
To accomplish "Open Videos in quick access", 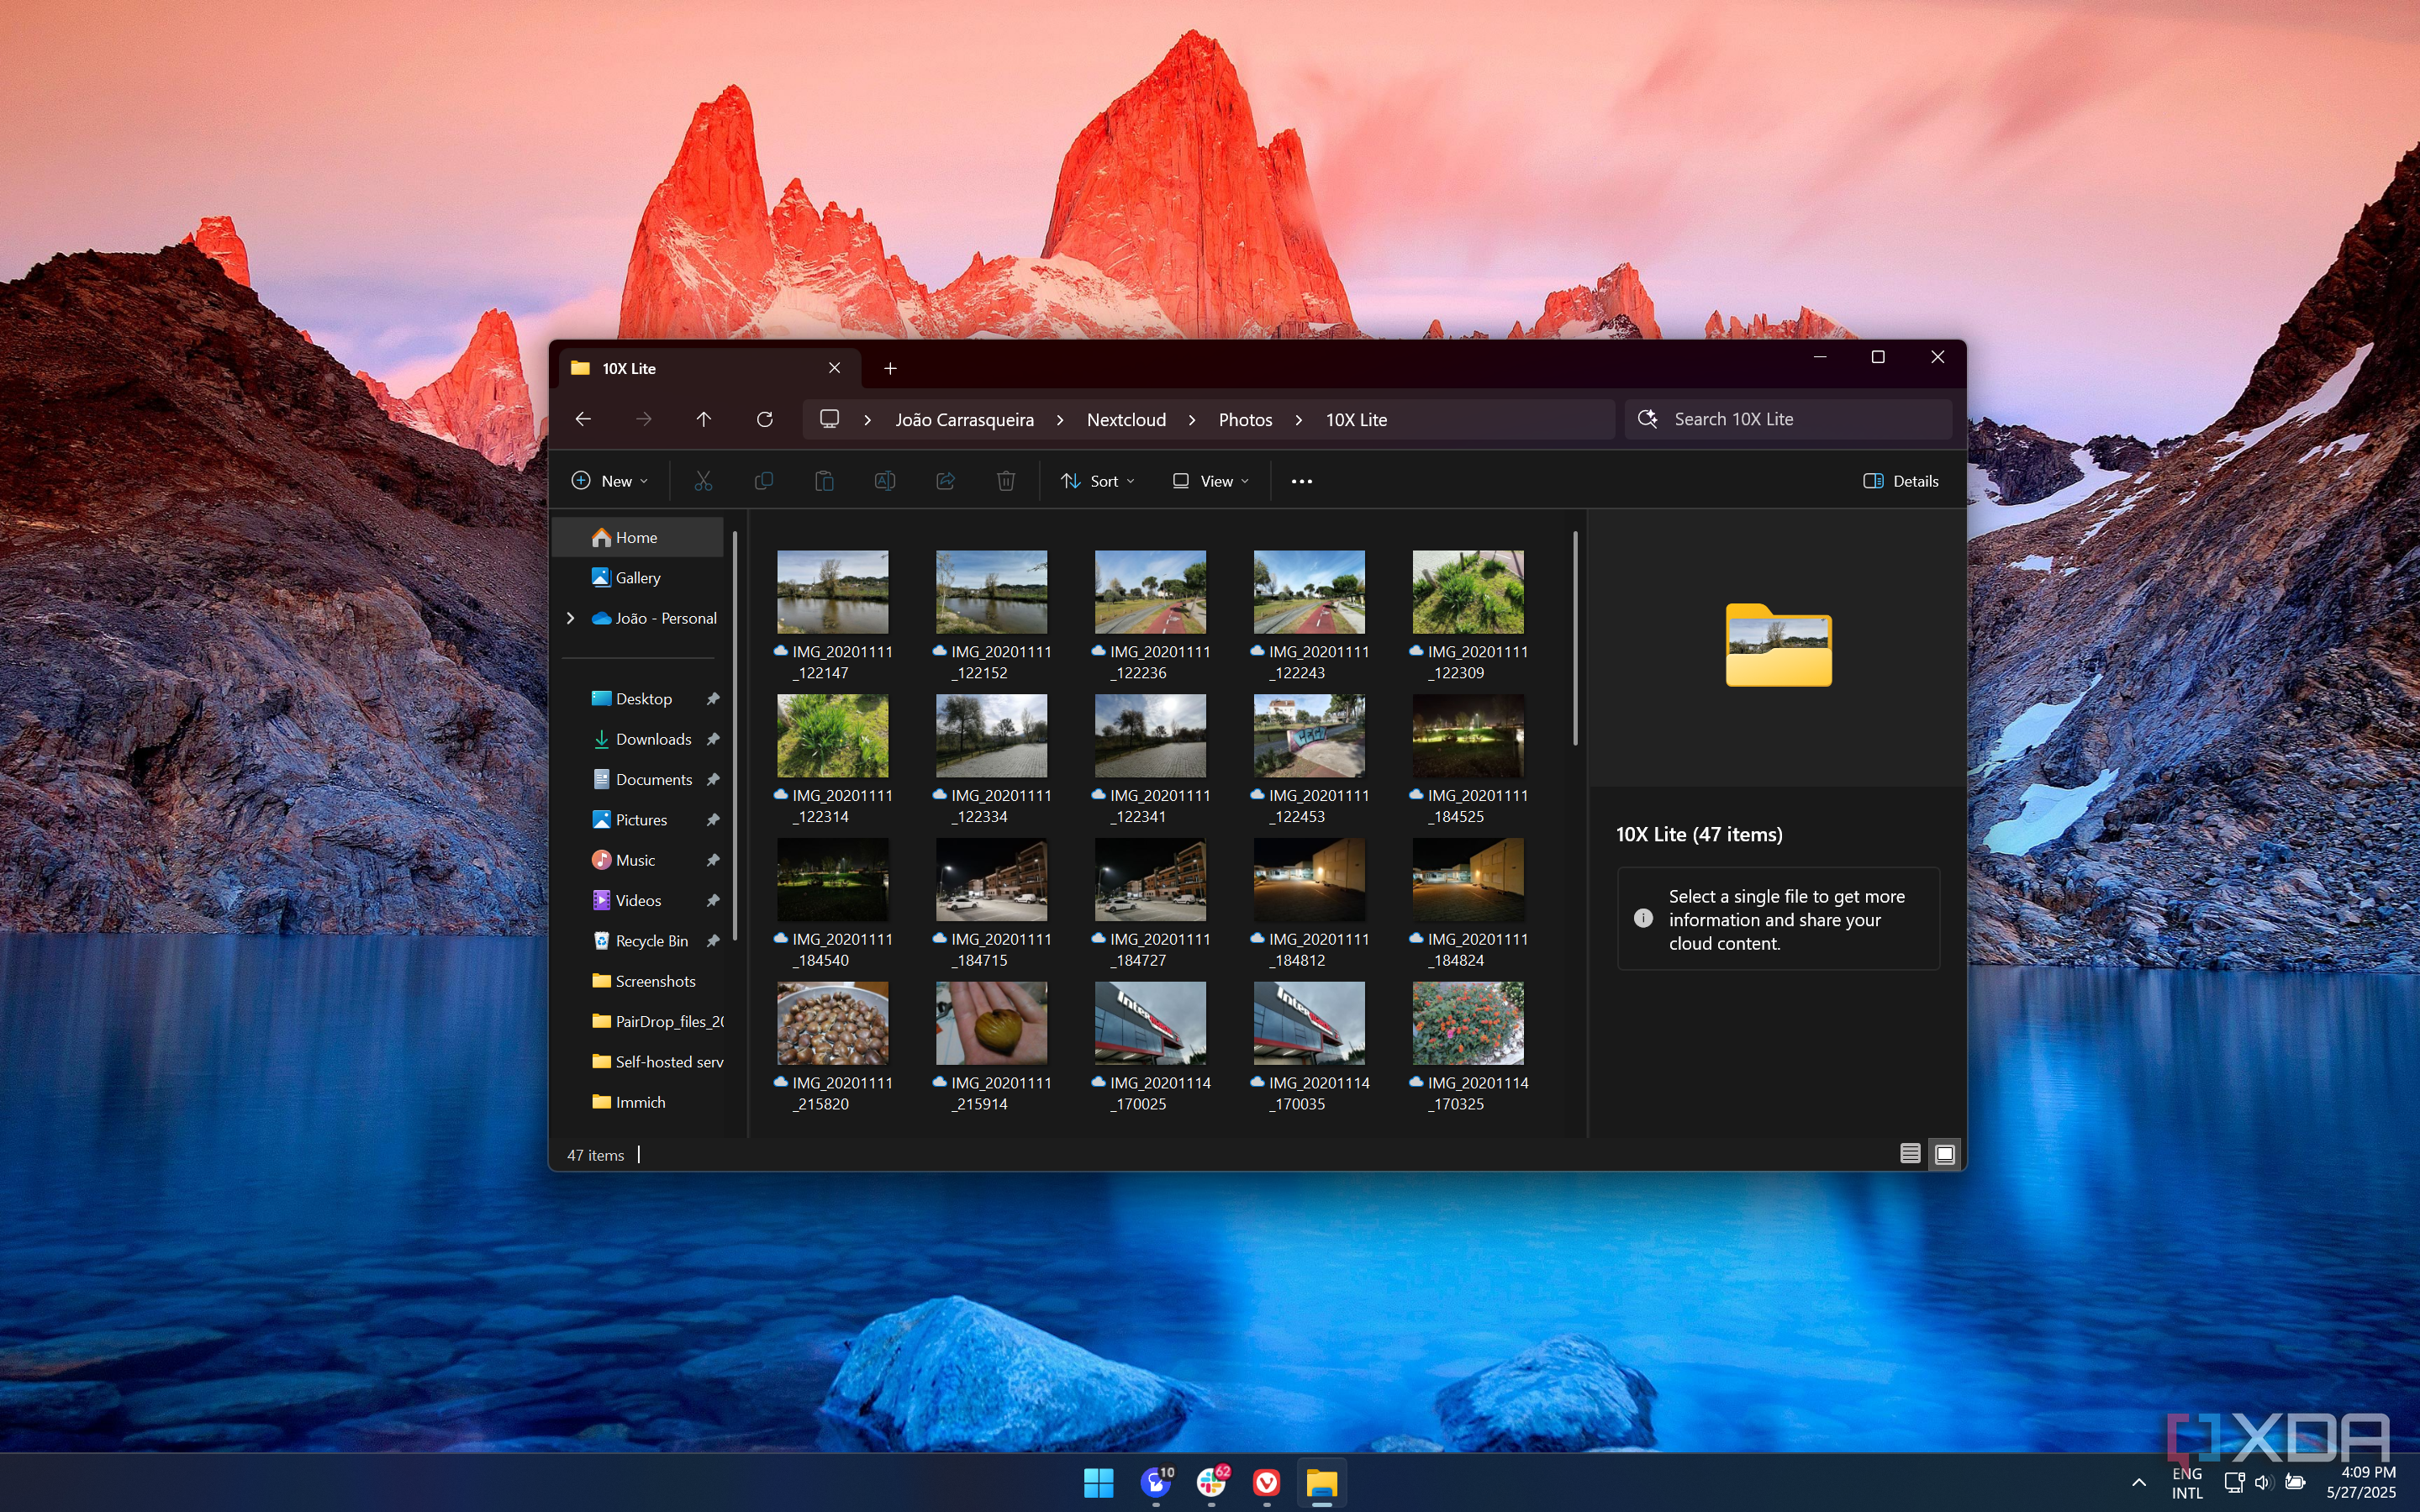I will click(639, 900).
